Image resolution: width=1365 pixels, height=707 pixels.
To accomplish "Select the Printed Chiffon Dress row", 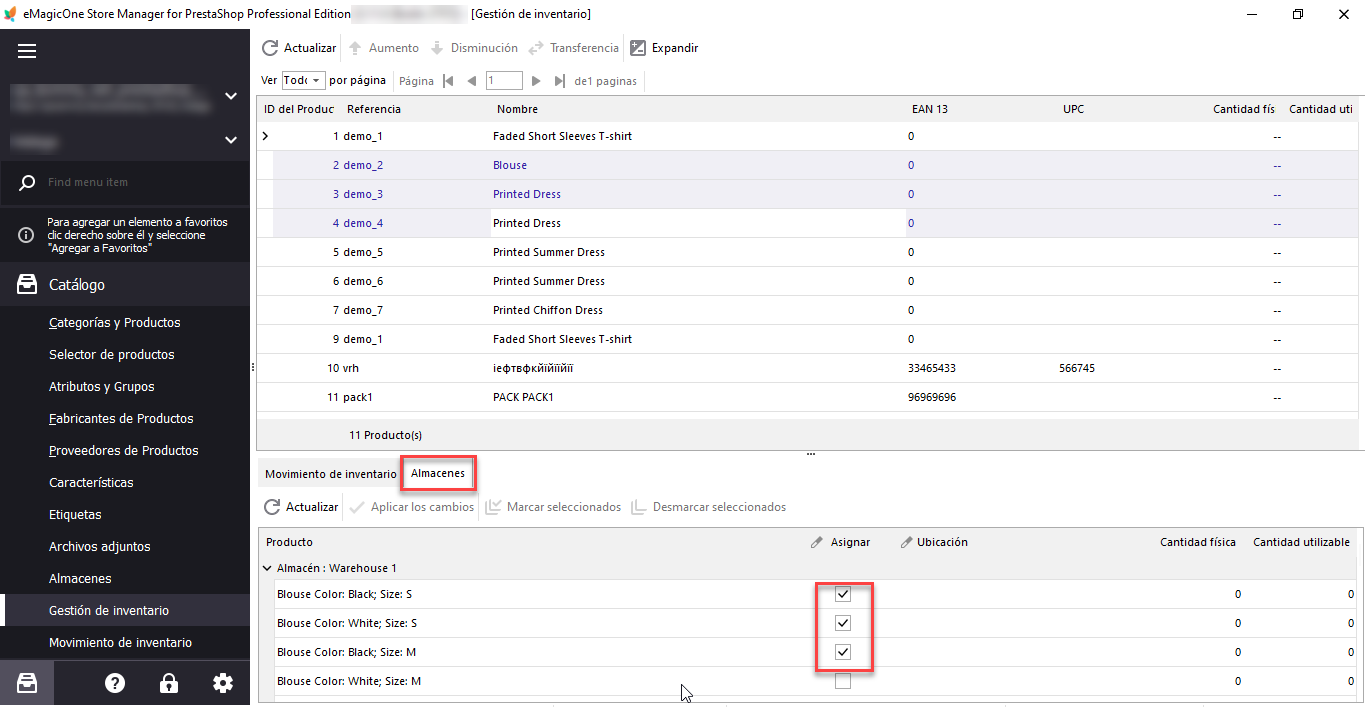I will click(810, 310).
